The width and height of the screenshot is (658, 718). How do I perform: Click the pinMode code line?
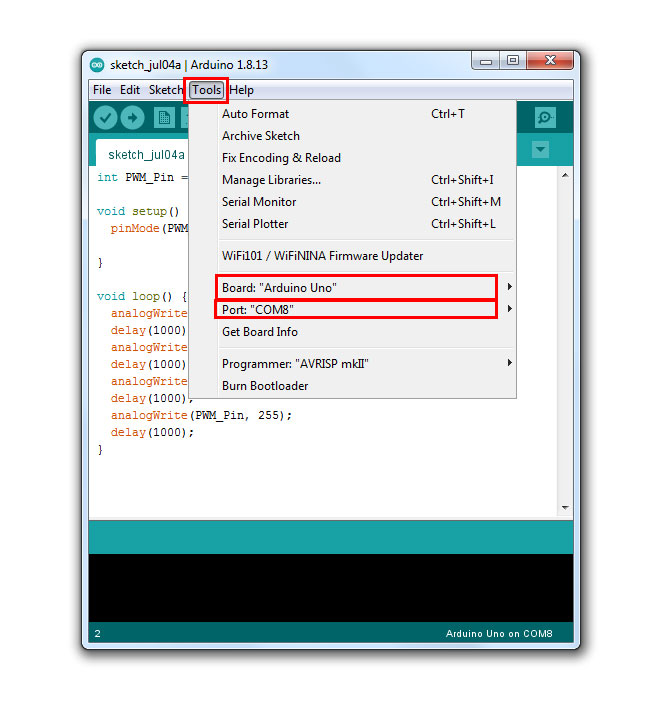tap(149, 228)
